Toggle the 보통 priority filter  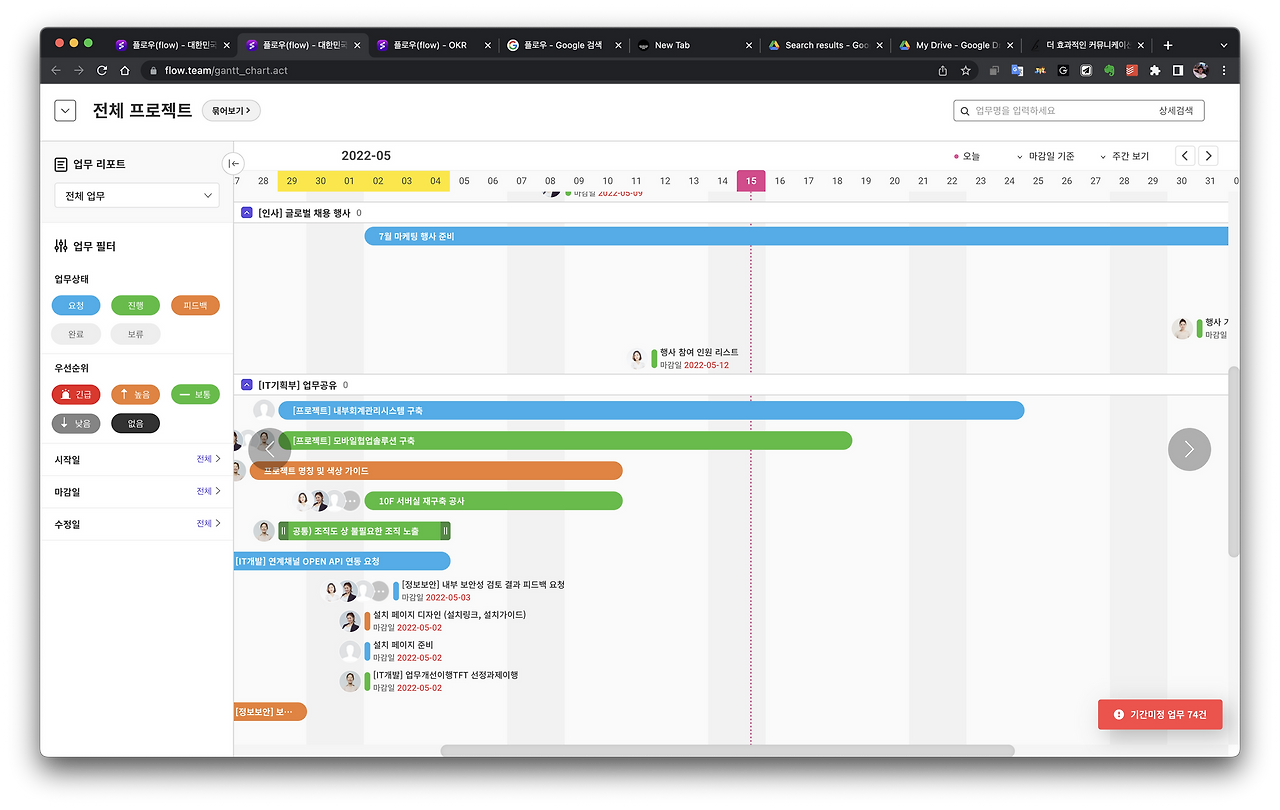point(195,395)
